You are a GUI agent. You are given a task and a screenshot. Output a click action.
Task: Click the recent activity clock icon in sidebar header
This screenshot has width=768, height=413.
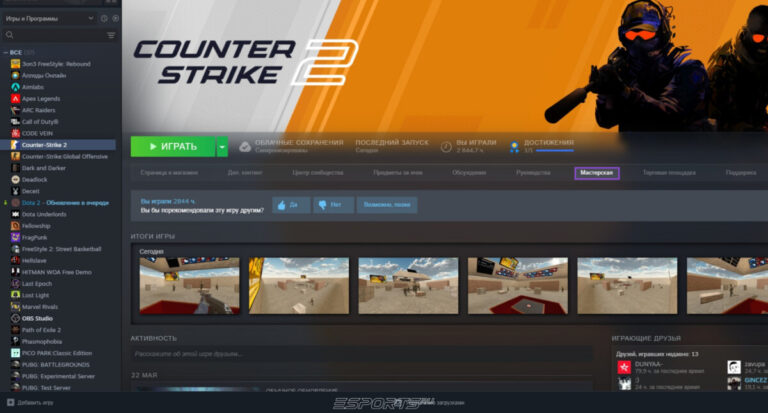(104, 18)
